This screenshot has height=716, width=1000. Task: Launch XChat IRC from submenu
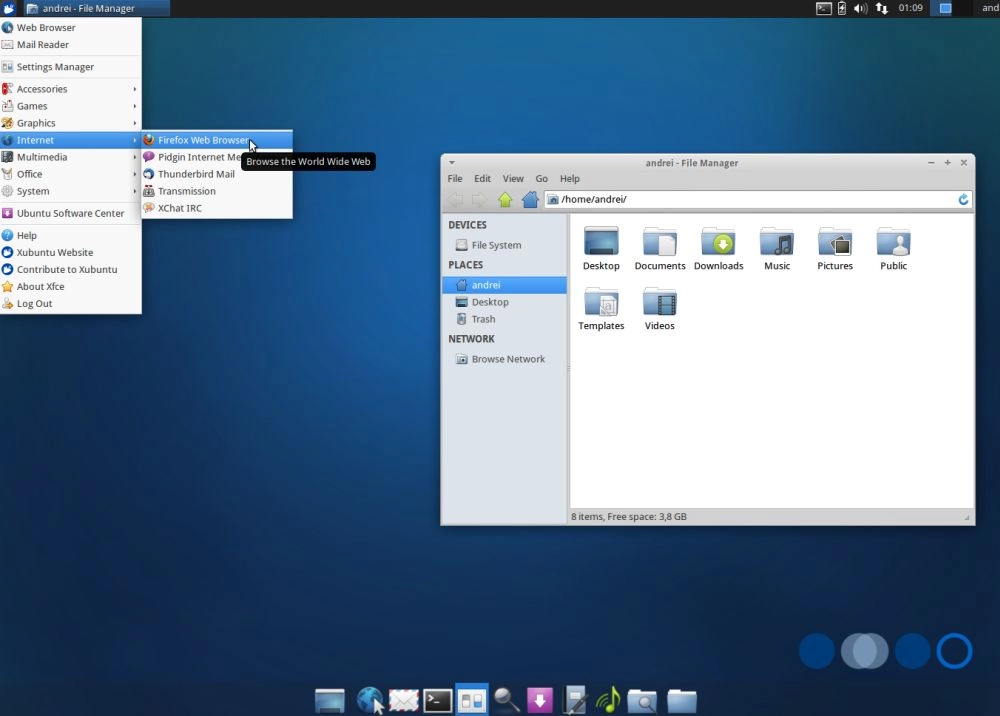(217, 208)
